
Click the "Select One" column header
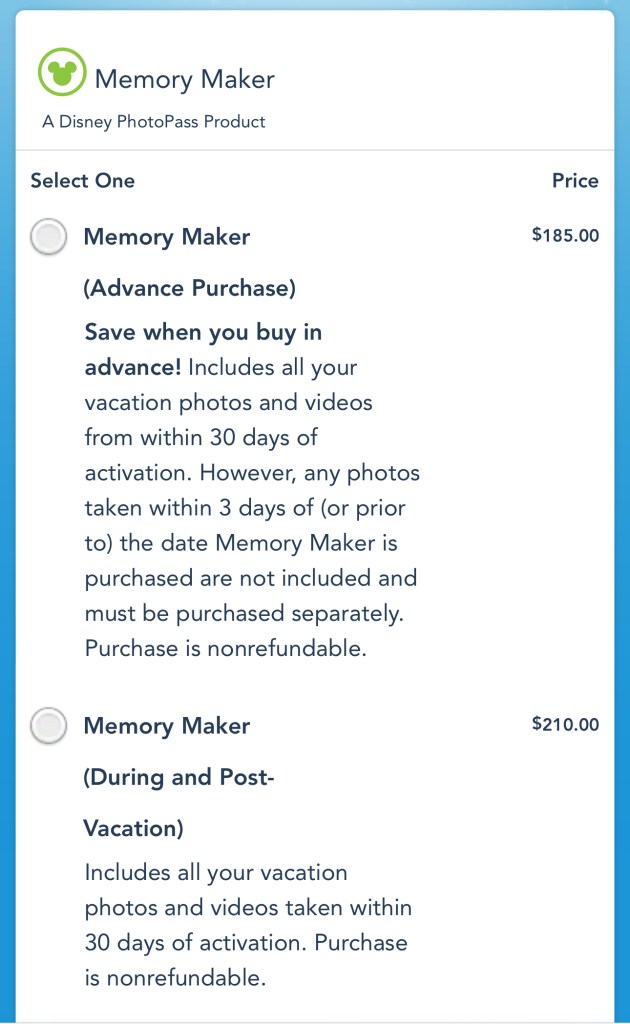82,181
